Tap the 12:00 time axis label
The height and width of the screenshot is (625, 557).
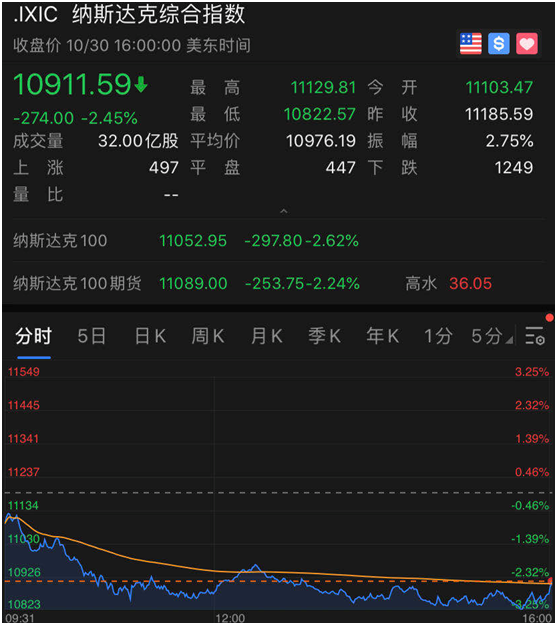pos(230,618)
